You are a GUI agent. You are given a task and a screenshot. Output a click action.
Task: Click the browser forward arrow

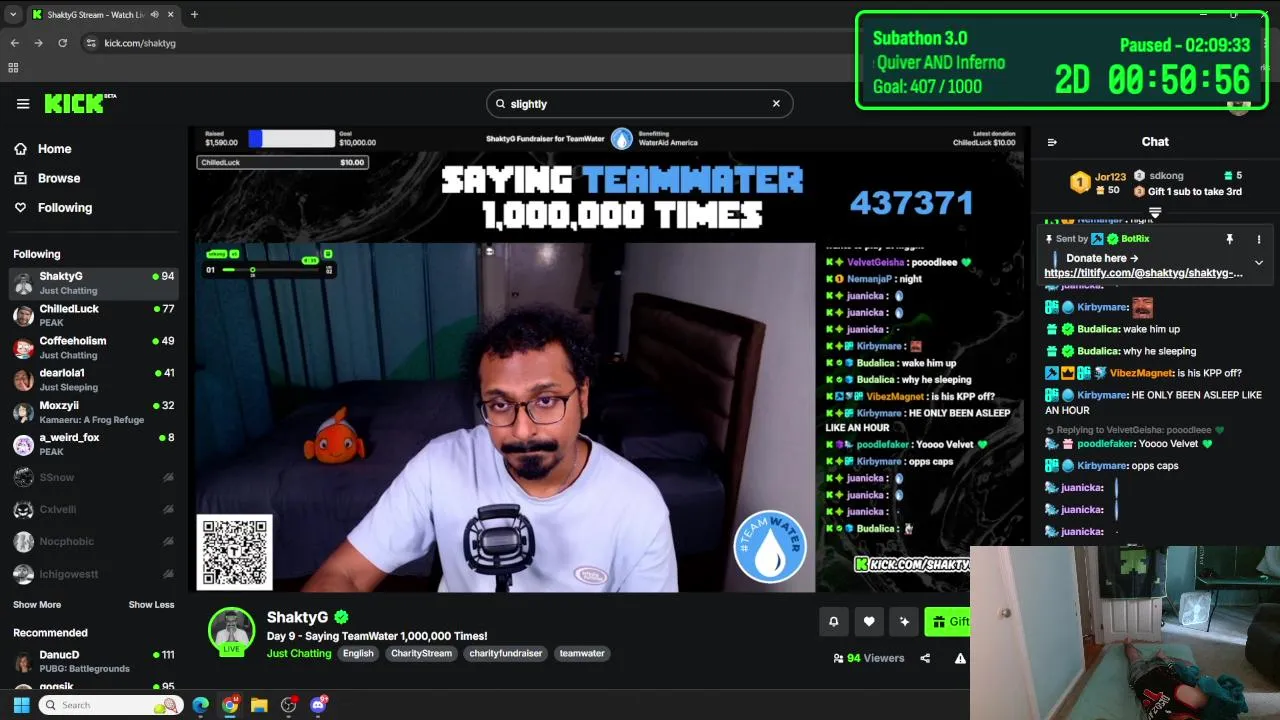tap(38, 43)
